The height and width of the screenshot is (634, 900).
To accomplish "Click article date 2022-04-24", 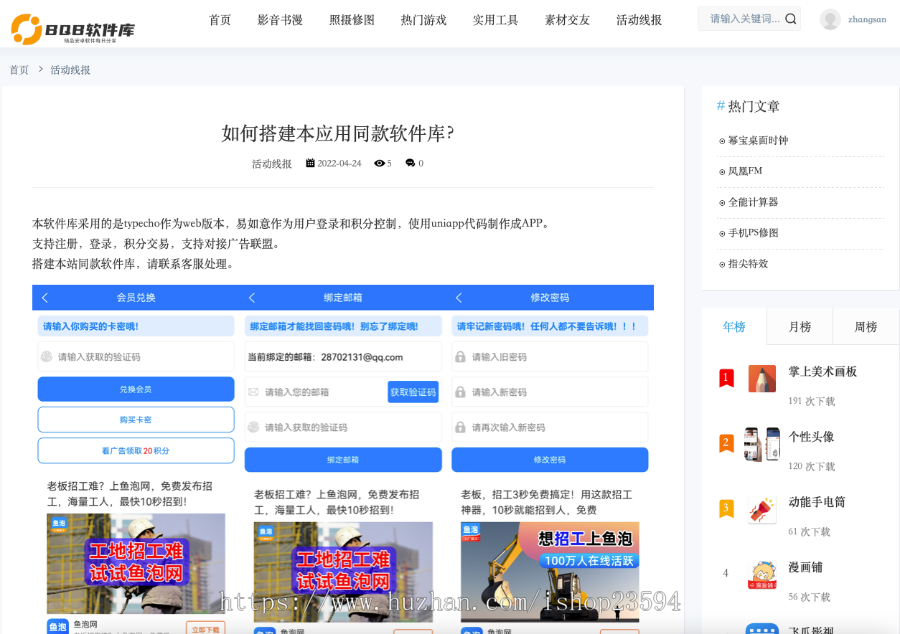I will [x=339, y=164].
